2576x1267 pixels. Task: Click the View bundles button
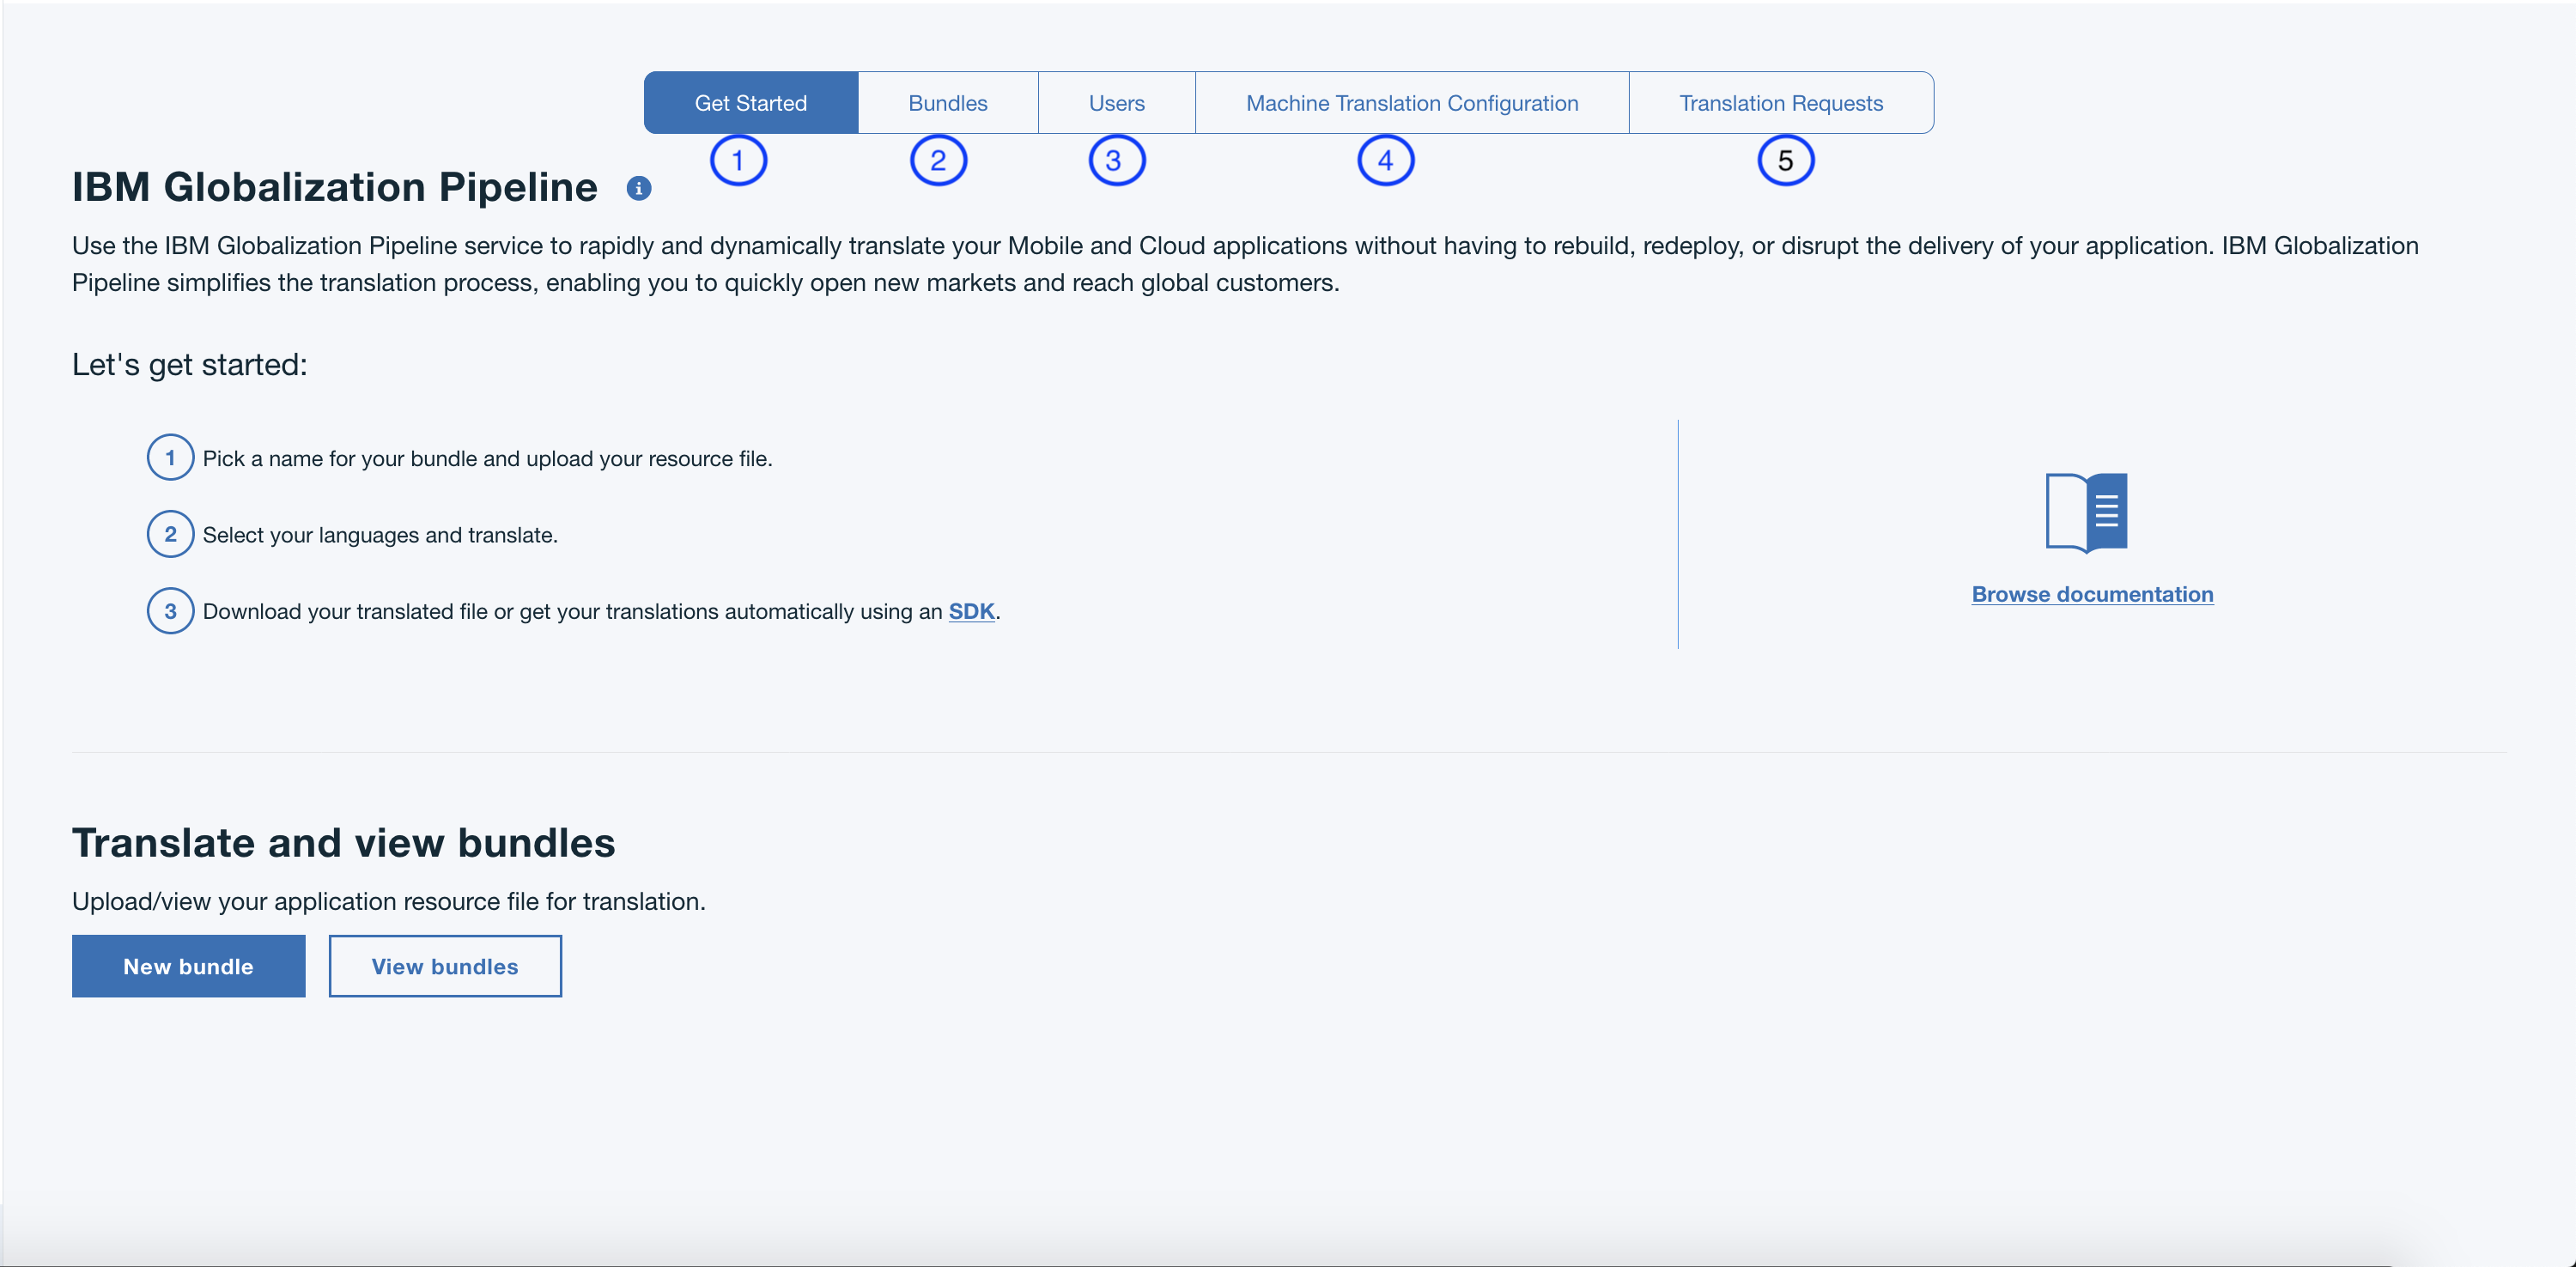pyautogui.click(x=445, y=967)
